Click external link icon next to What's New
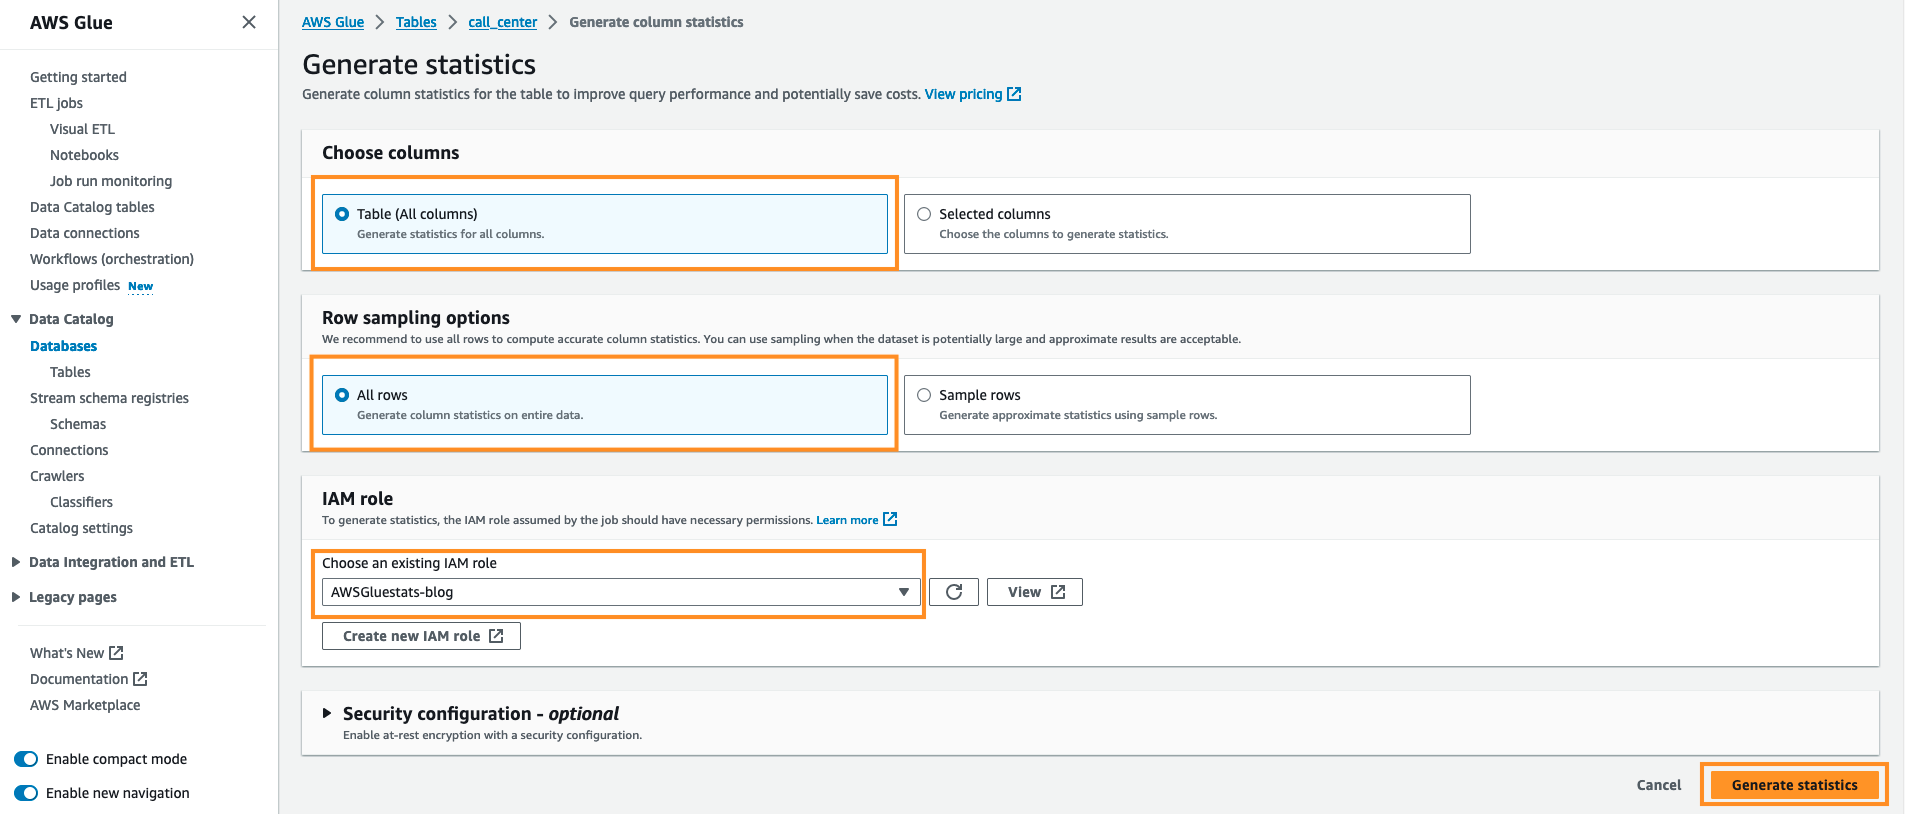 (x=116, y=653)
